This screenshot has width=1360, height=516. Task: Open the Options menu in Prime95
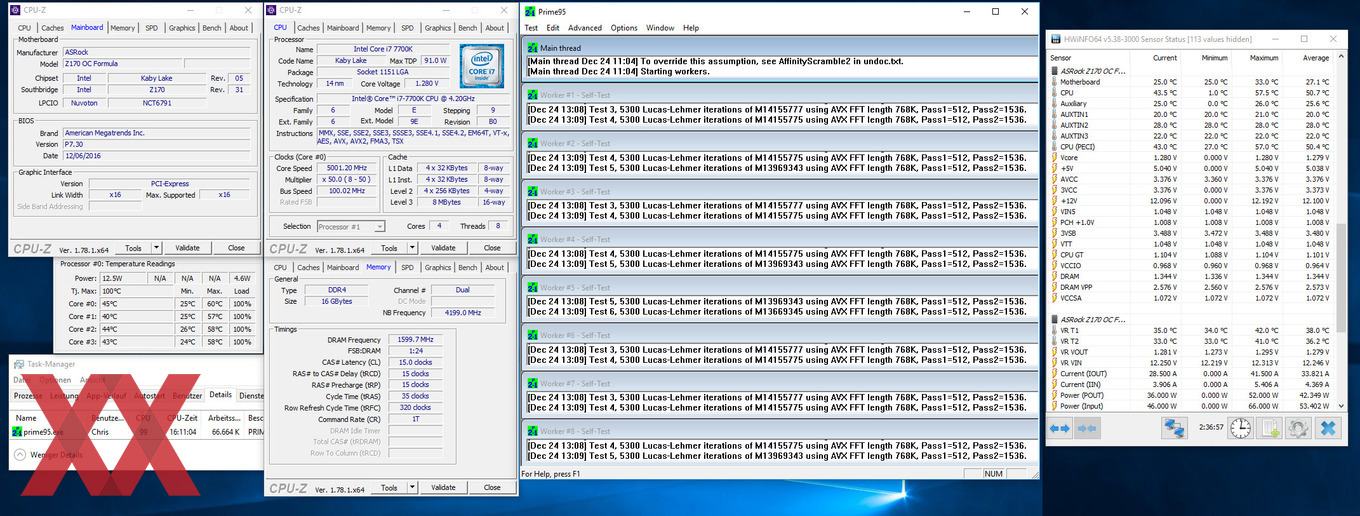click(624, 28)
